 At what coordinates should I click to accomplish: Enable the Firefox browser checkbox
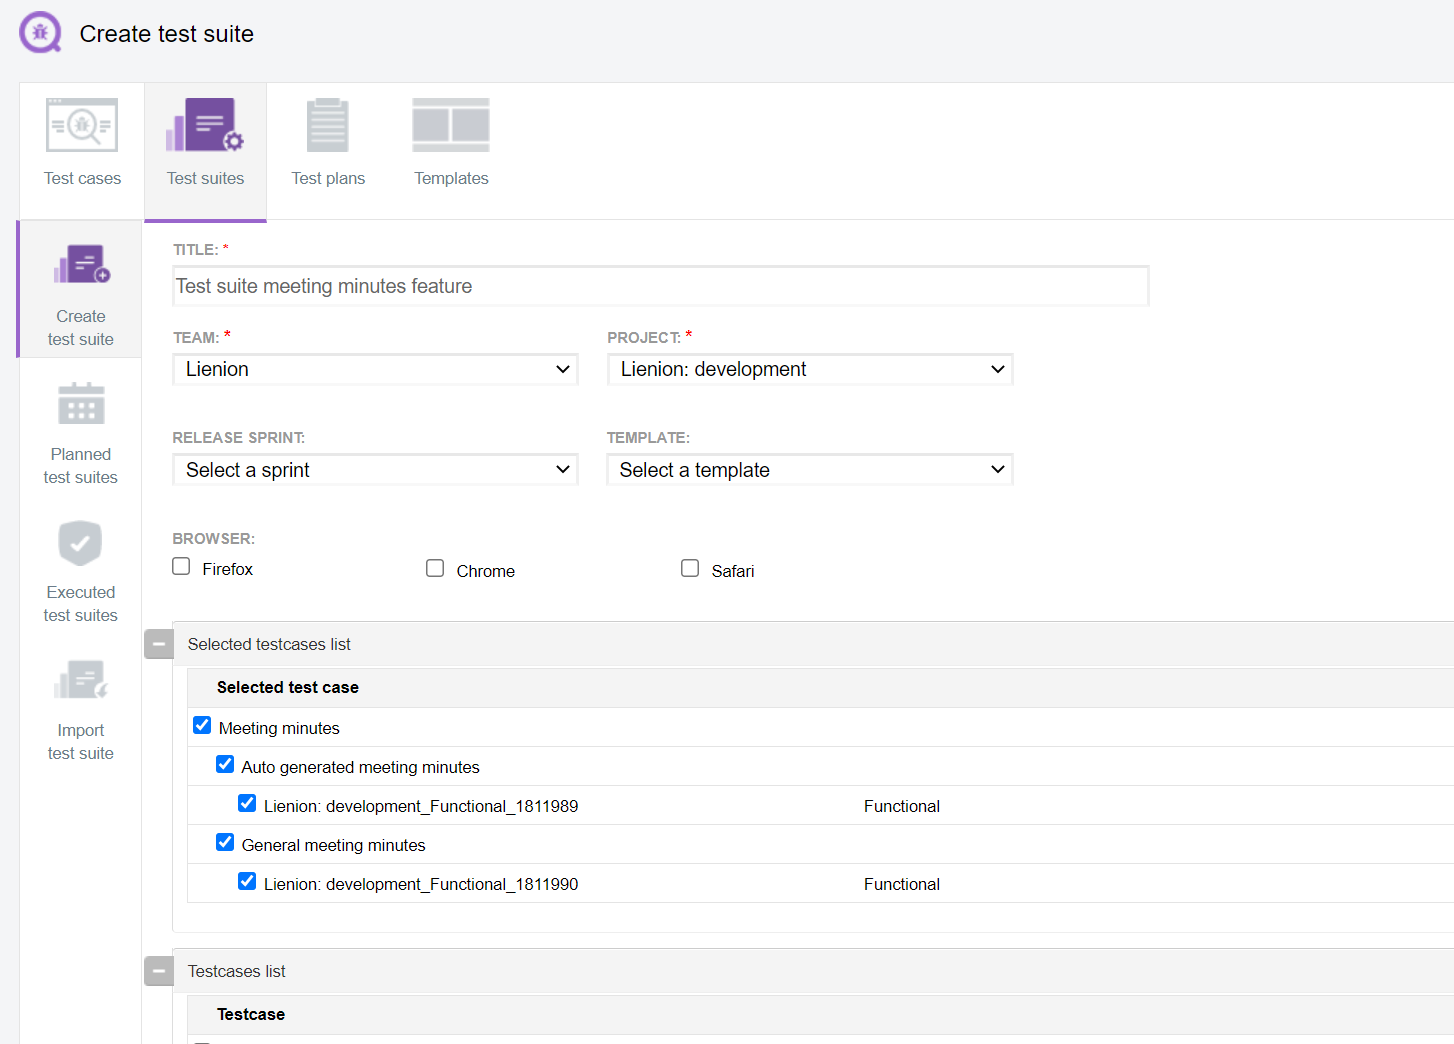click(x=181, y=567)
